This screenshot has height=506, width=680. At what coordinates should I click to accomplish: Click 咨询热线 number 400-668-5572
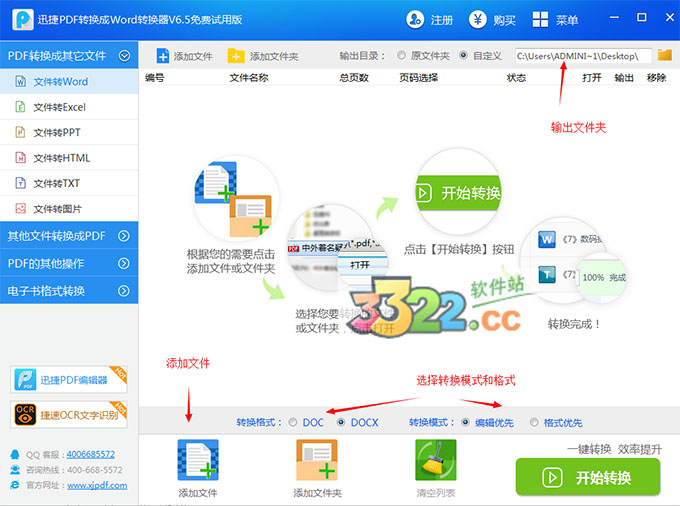click(95, 470)
